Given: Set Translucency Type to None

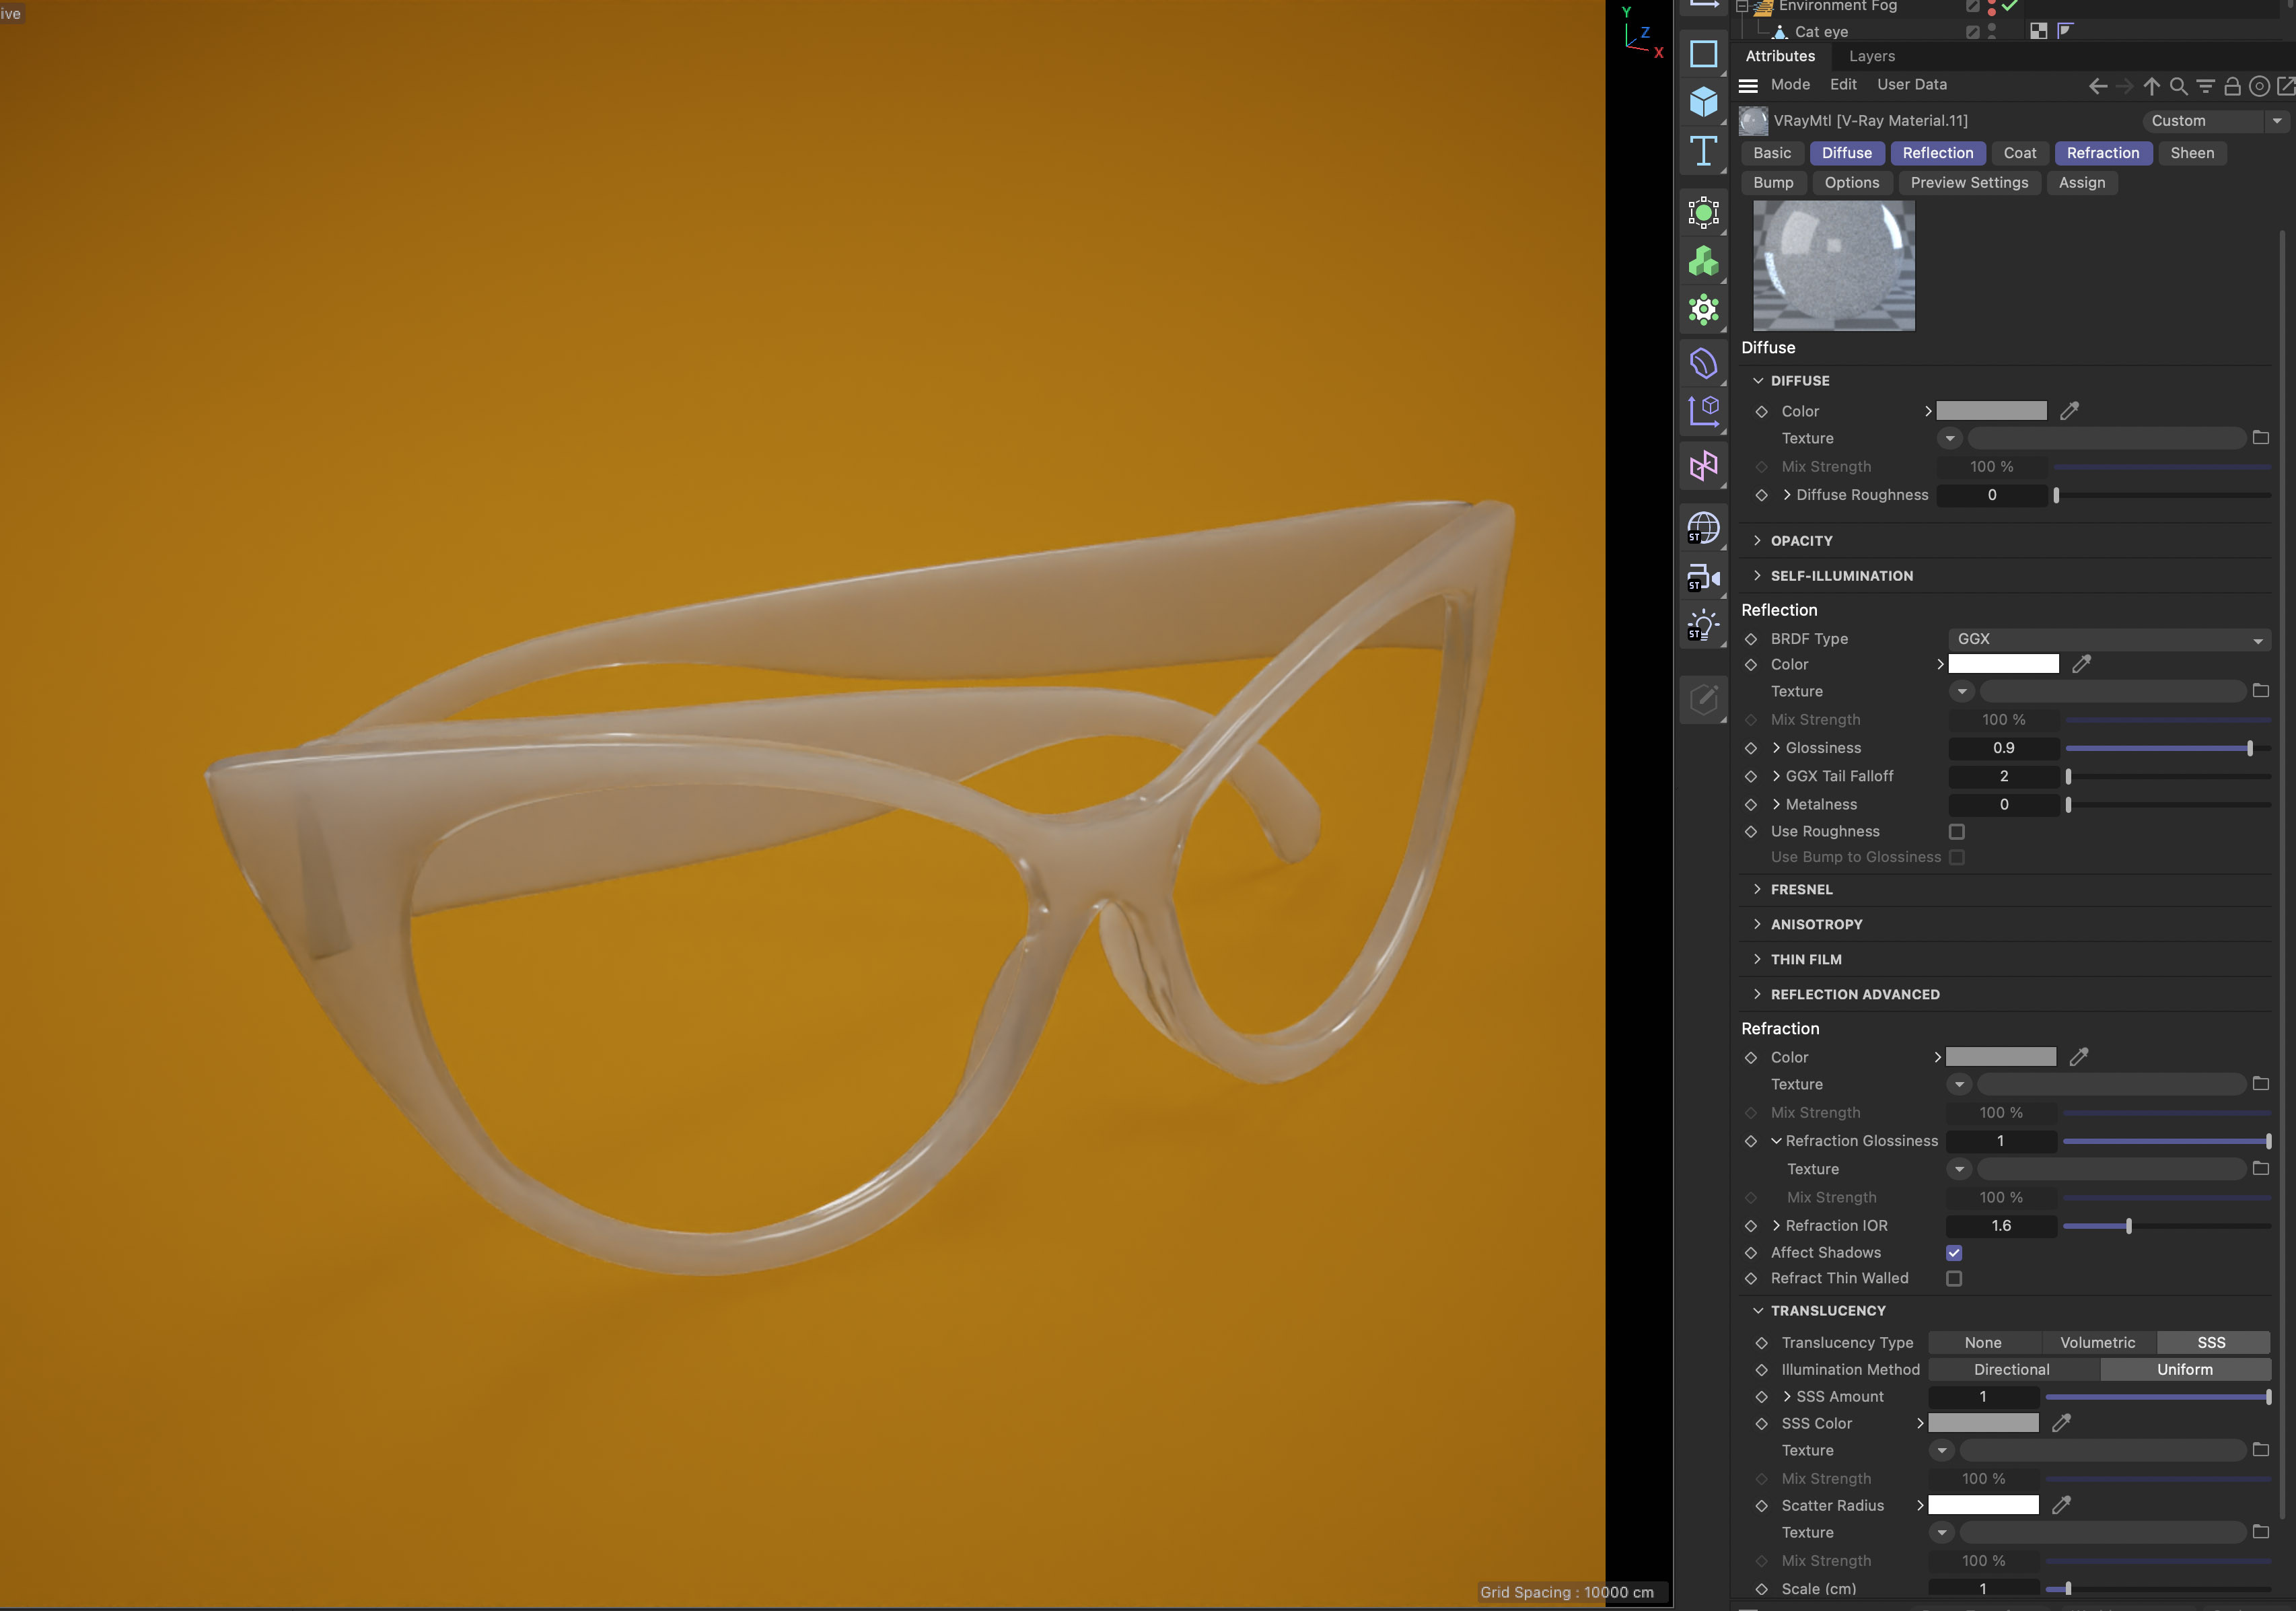Looking at the screenshot, I should pyautogui.click(x=1983, y=1342).
